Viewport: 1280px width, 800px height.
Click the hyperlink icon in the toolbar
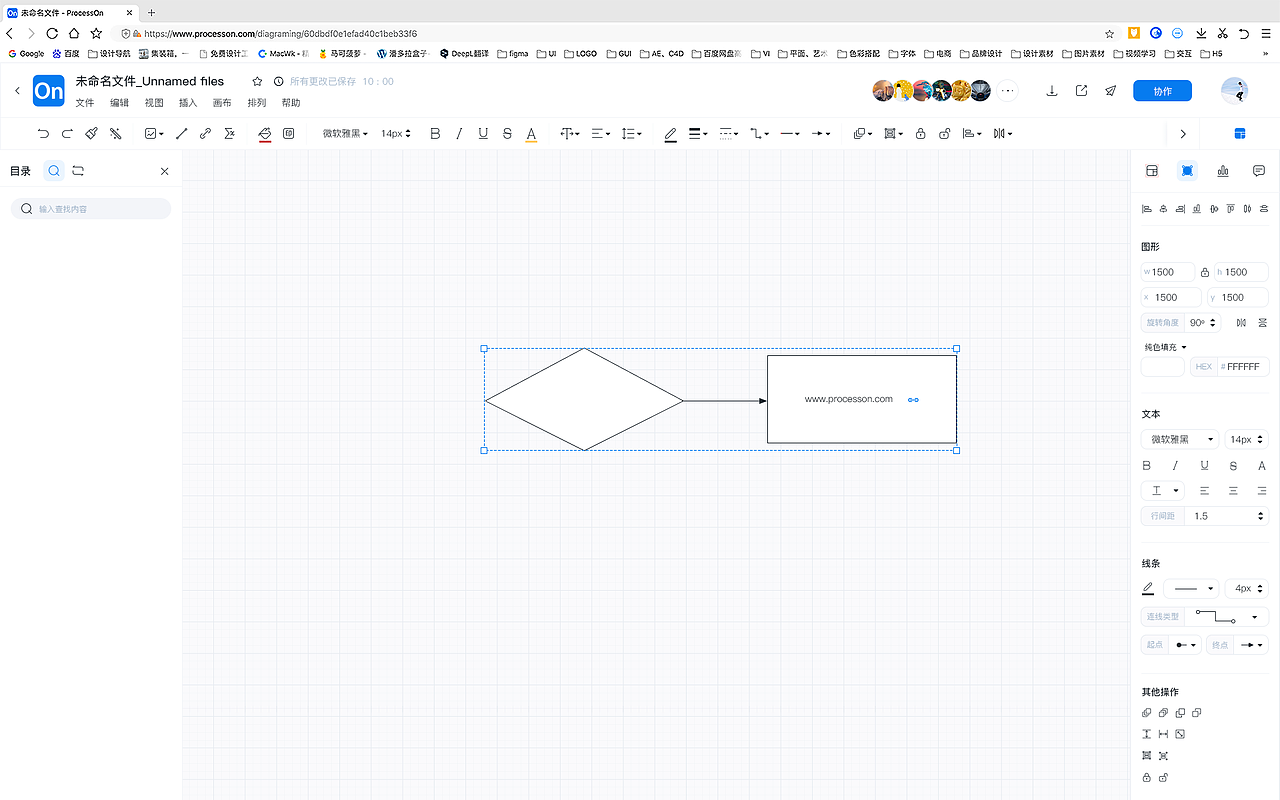click(205, 133)
